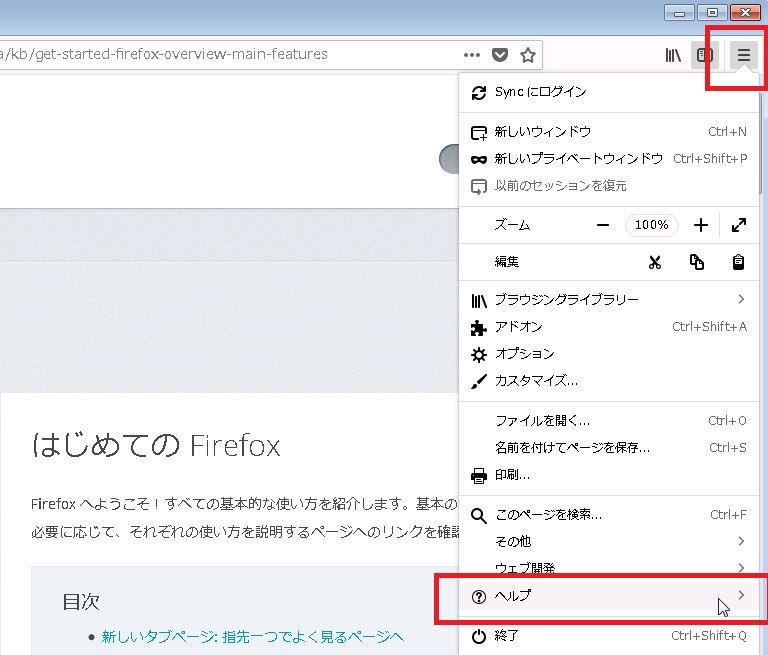Click the cut scissors icon
Viewport: 768px width, 655px height.
point(655,262)
